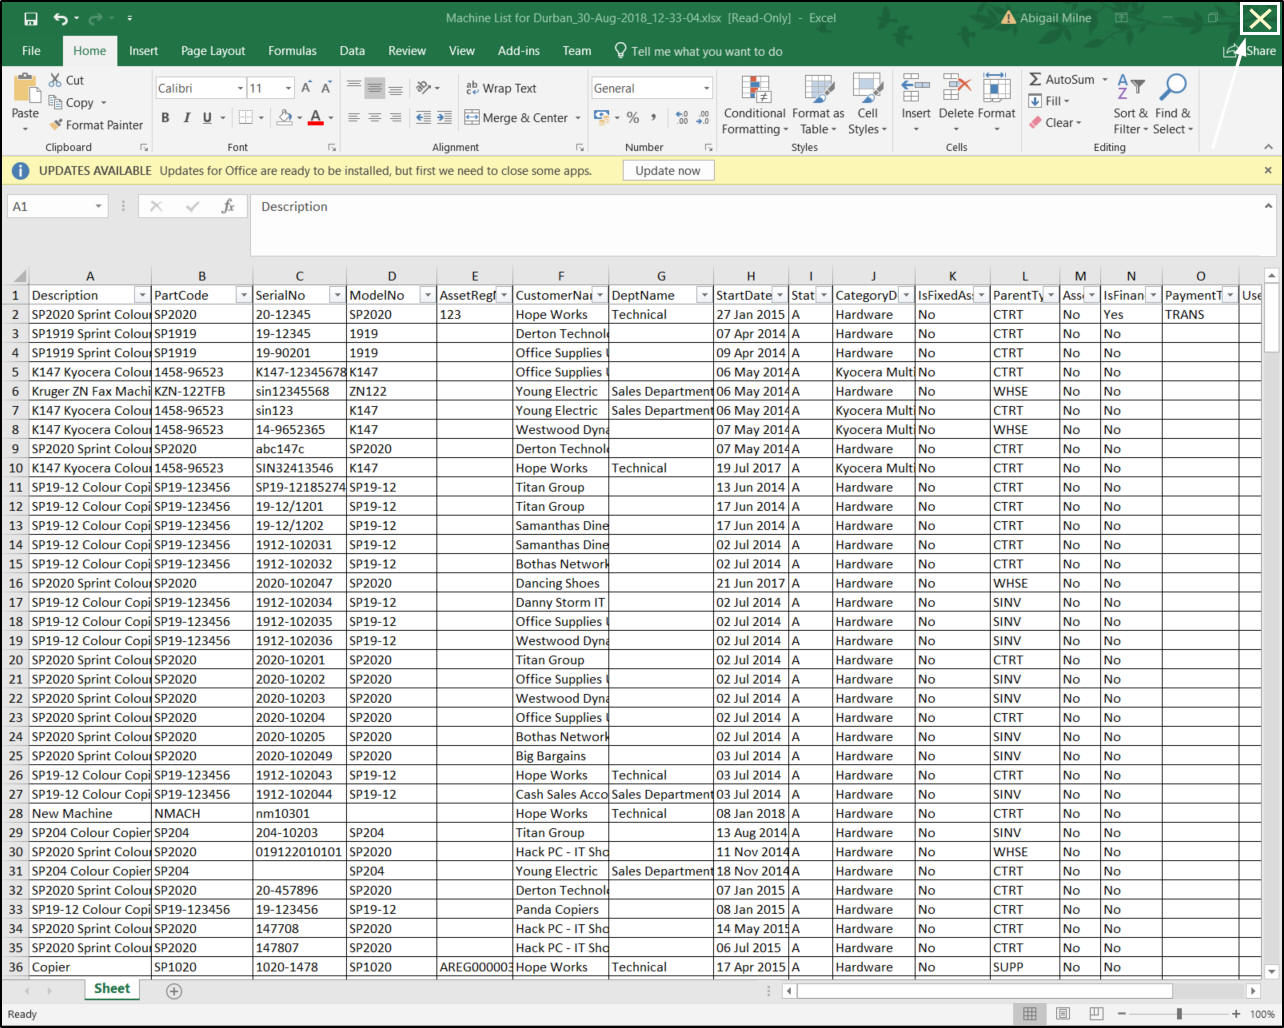
Task: Toggle Wrap Text on selected cells
Action: (501, 88)
